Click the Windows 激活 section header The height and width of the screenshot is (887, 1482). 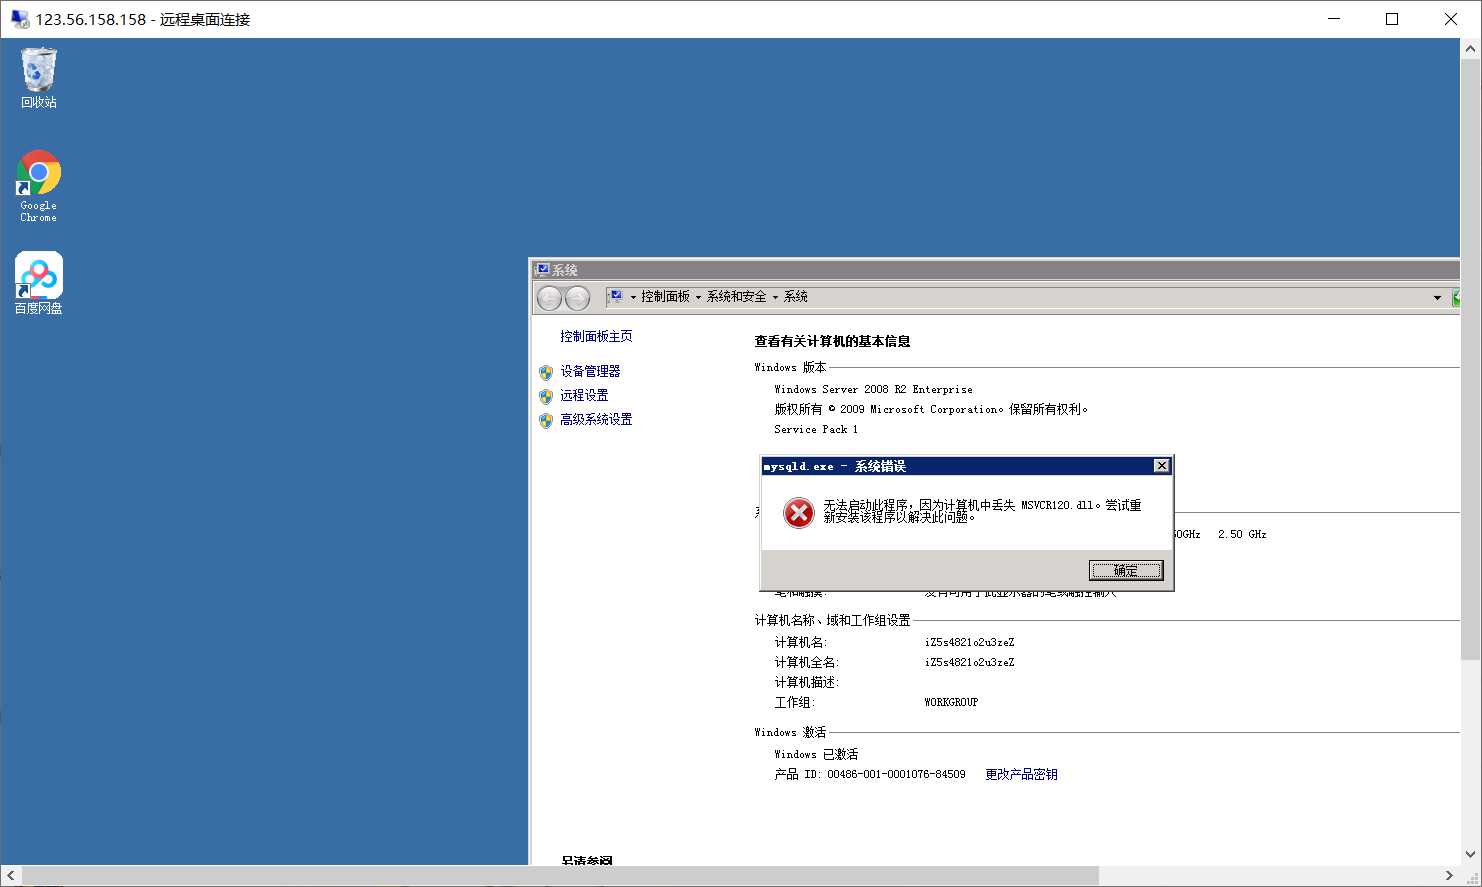point(790,732)
